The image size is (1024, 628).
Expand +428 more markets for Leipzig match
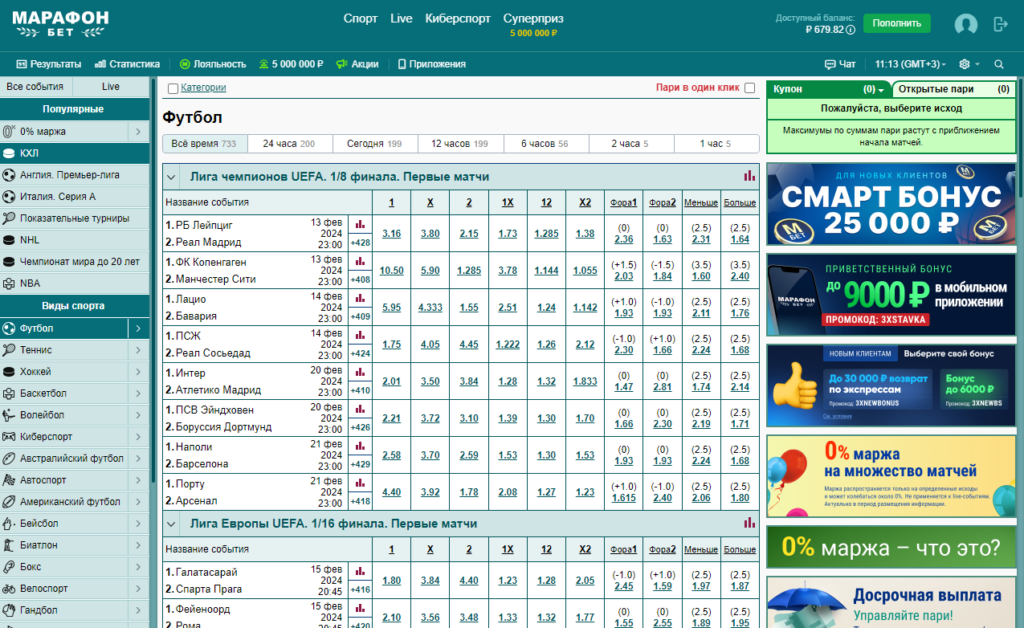tap(360, 242)
